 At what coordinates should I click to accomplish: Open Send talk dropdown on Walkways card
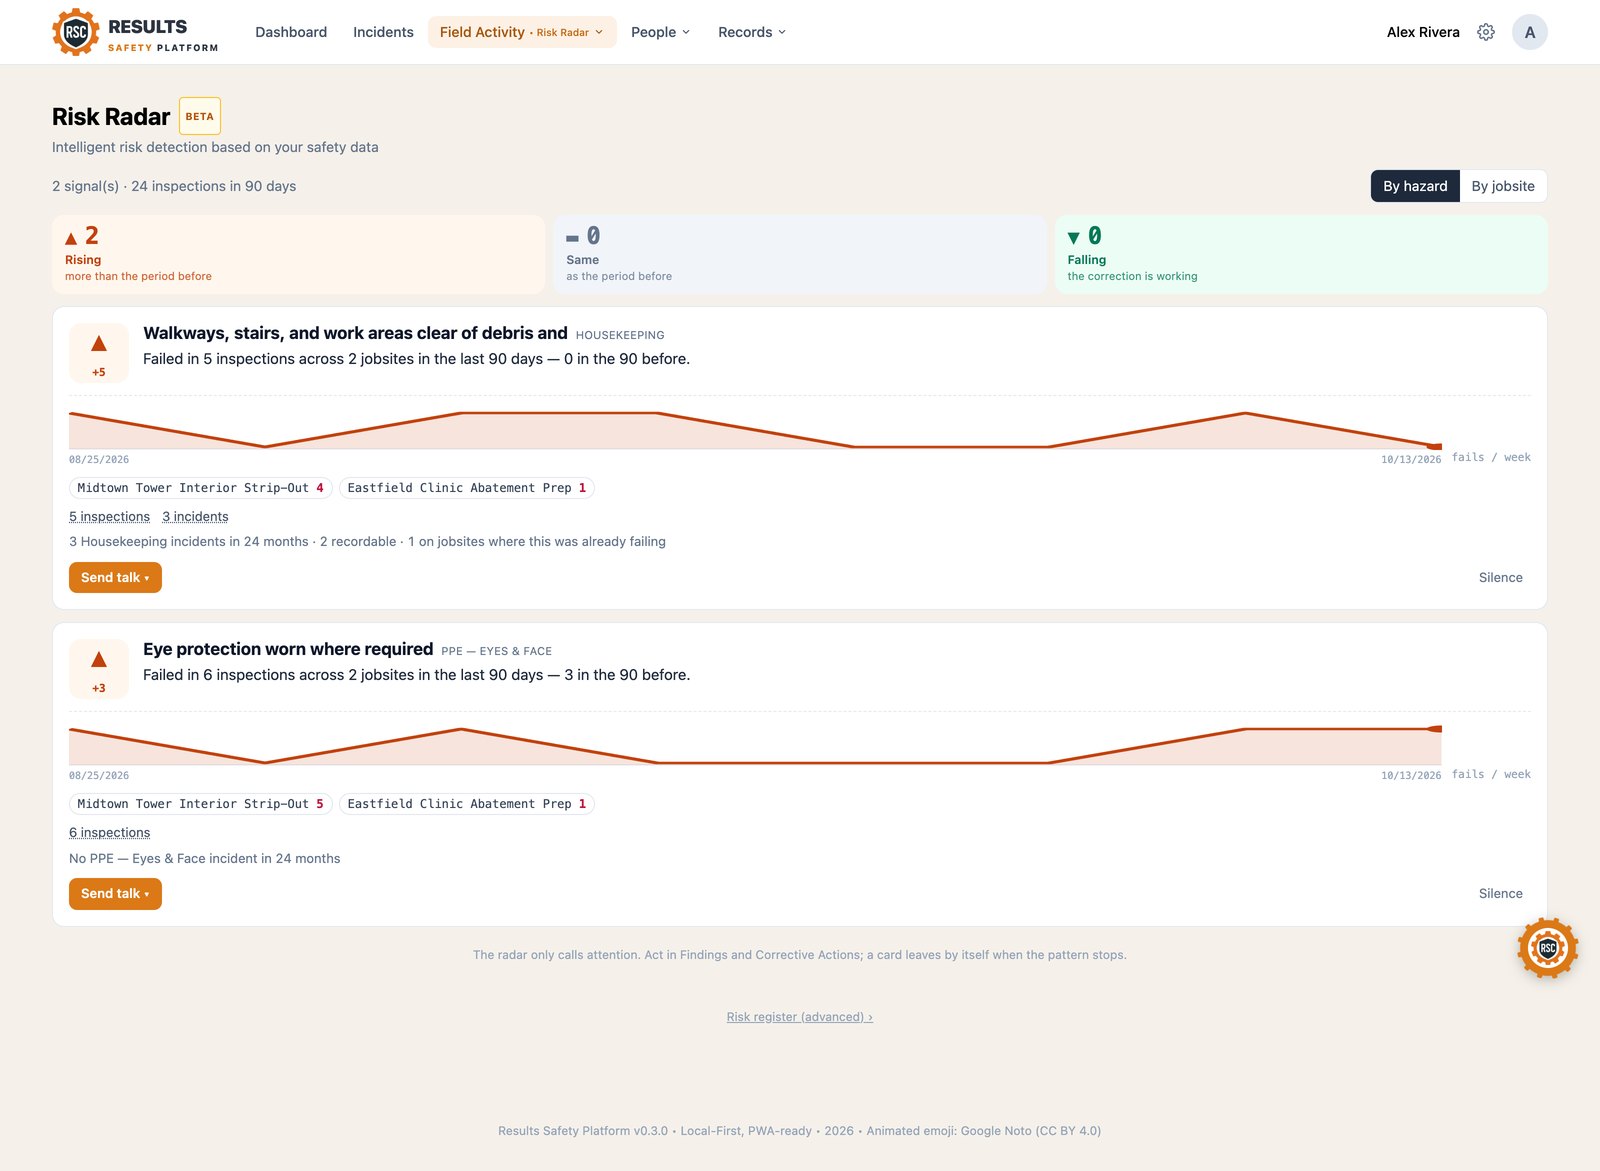point(115,577)
